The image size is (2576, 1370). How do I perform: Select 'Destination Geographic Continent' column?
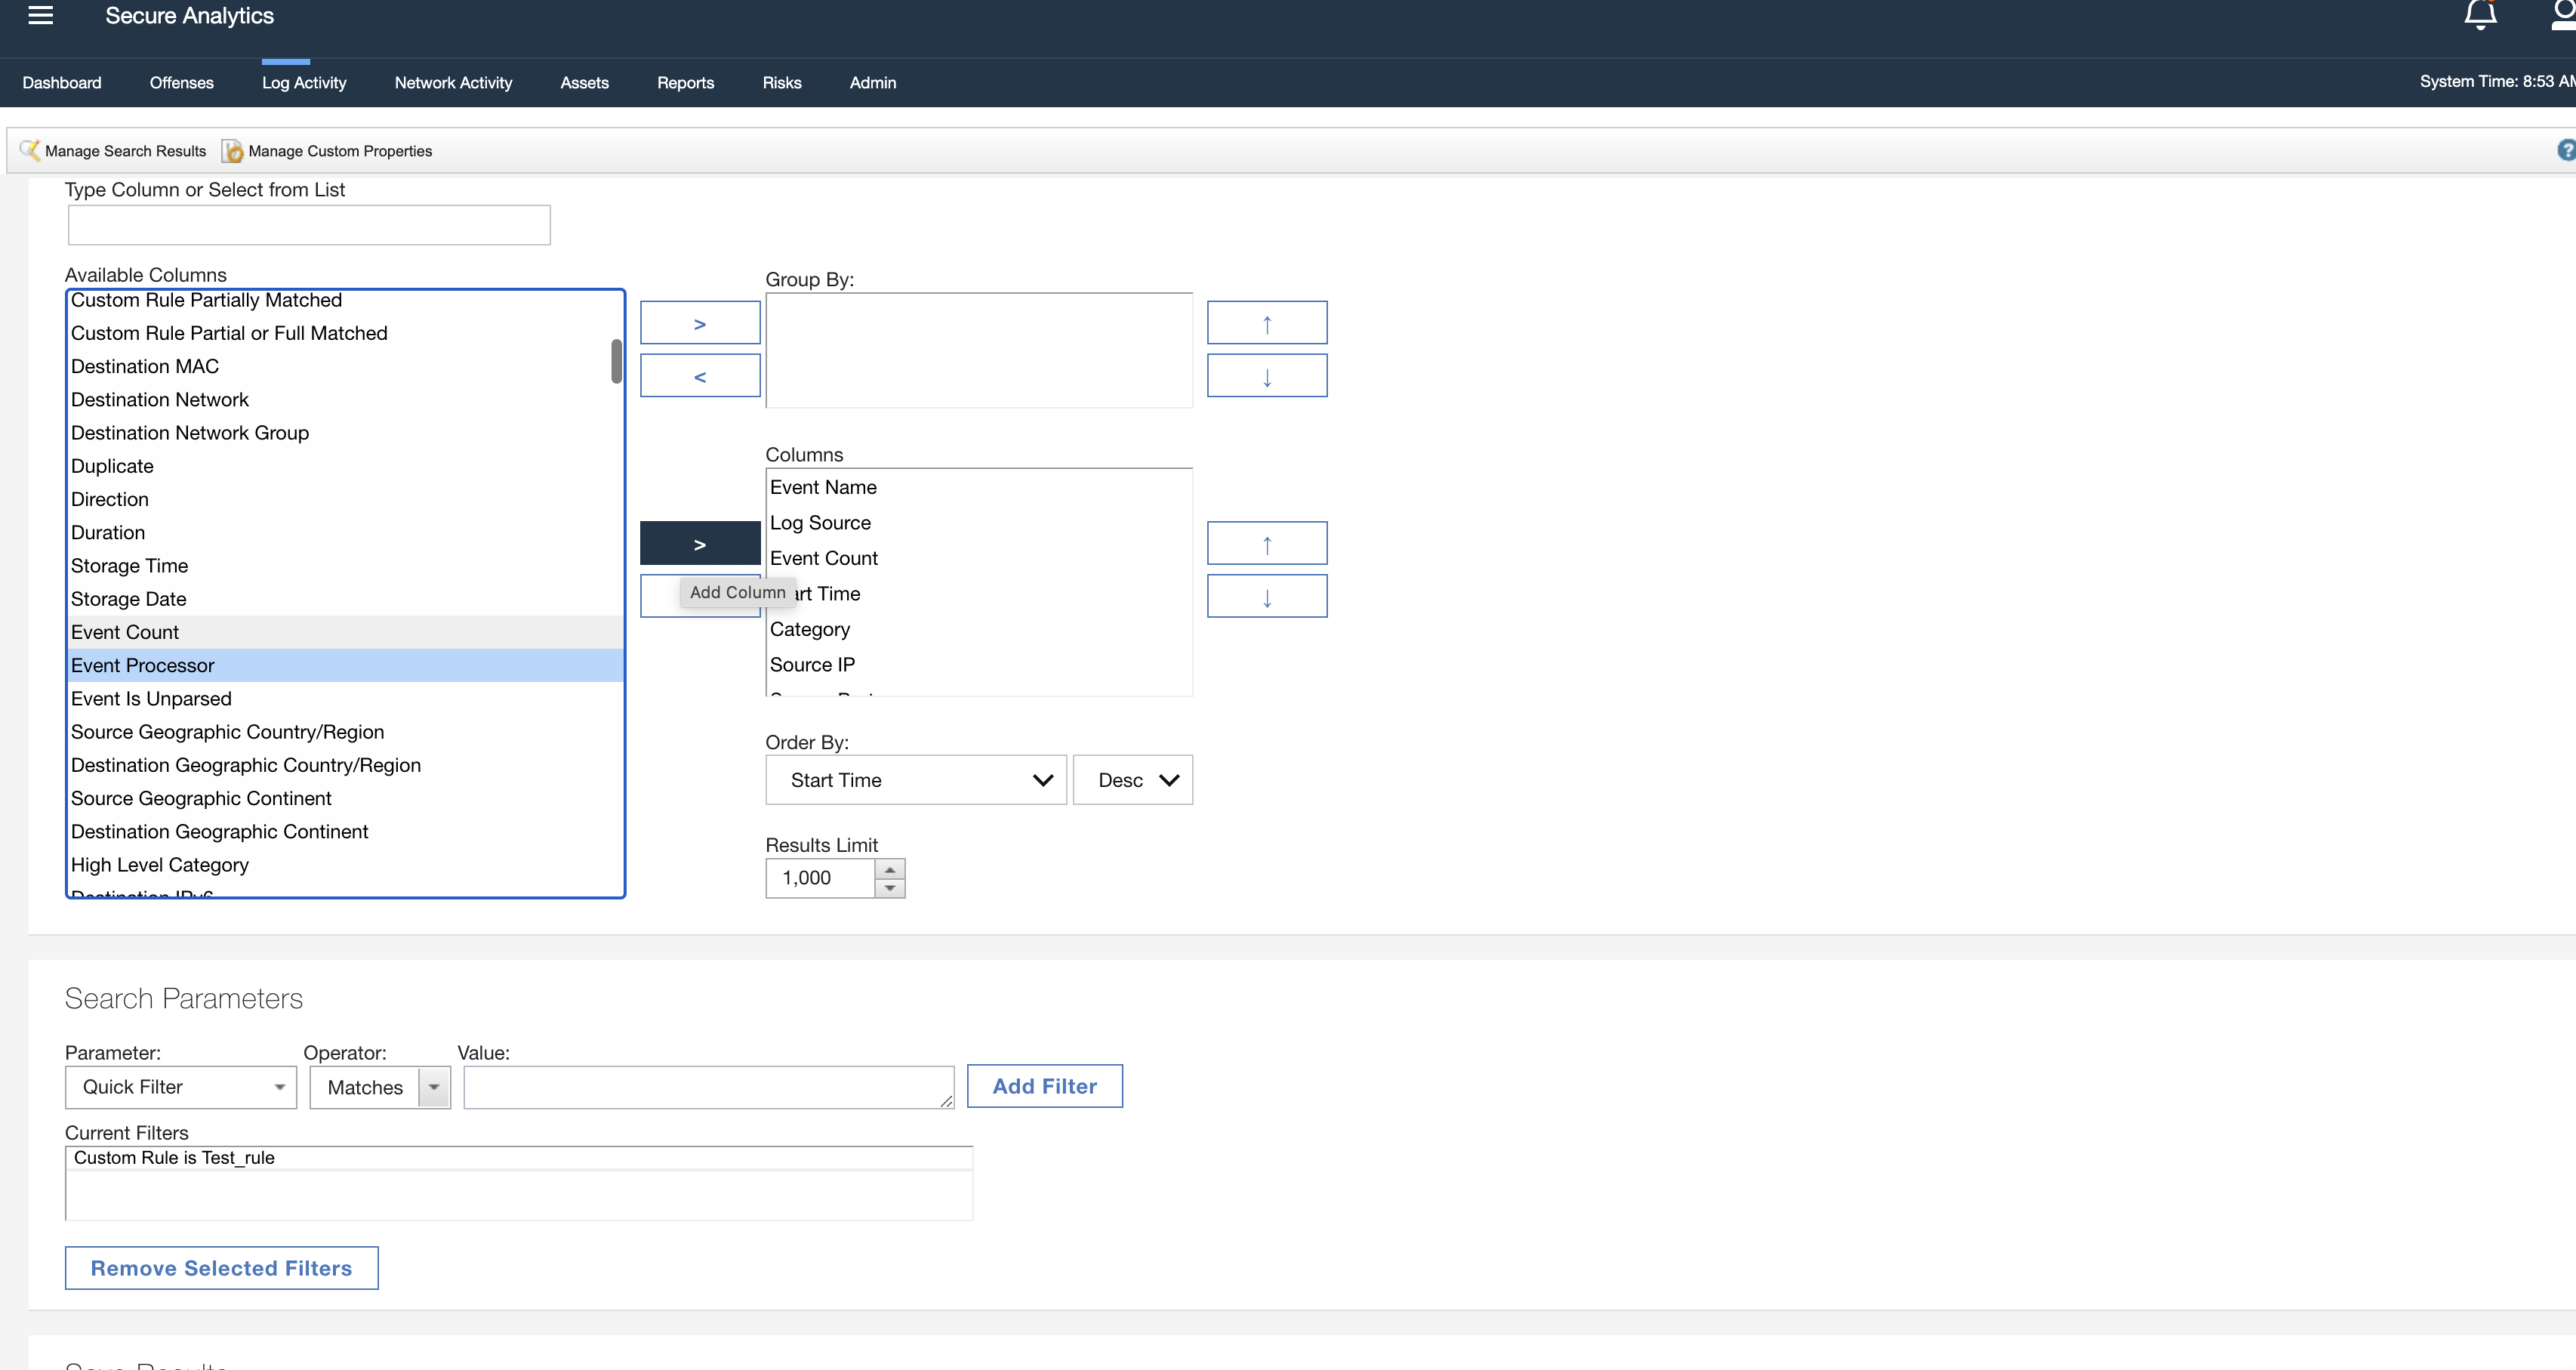[x=346, y=832]
